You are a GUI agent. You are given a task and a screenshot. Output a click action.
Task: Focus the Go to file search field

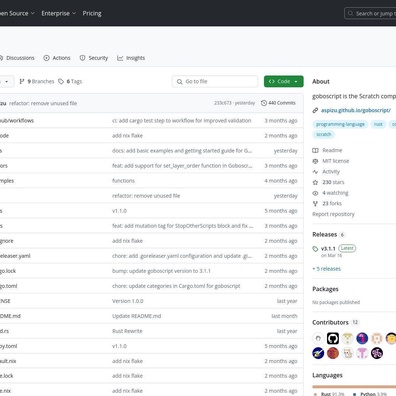pos(215,81)
